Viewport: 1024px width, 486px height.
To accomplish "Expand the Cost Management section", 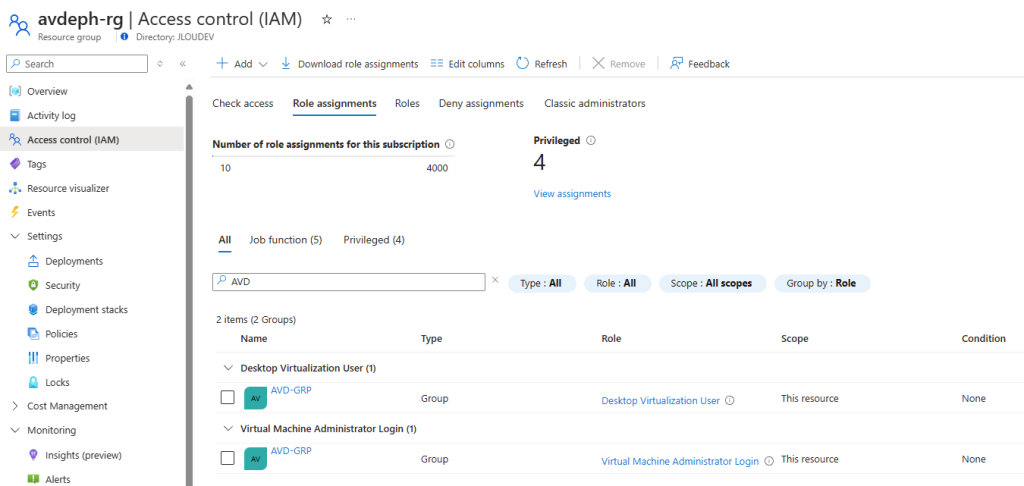I will pos(15,406).
